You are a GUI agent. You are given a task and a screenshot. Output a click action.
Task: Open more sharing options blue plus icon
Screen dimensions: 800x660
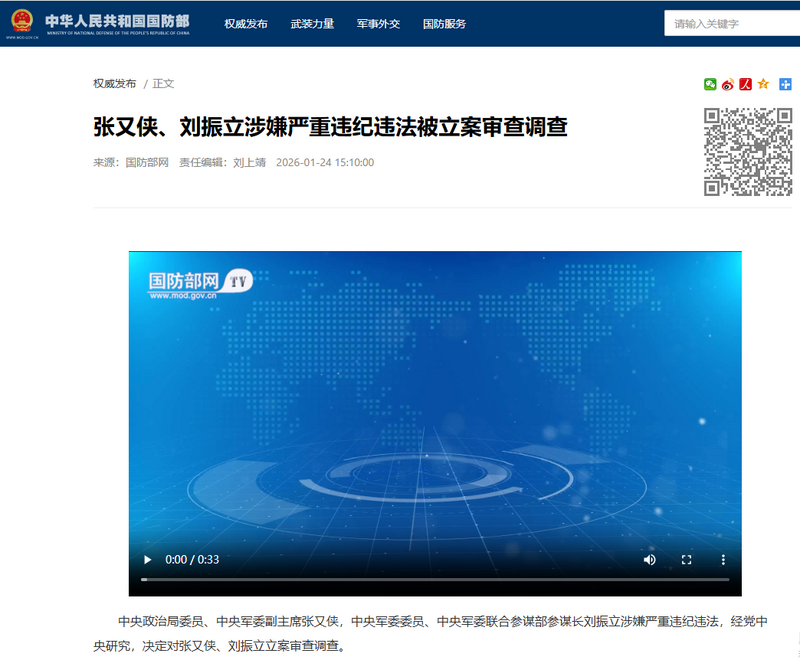tap(785, 84)
